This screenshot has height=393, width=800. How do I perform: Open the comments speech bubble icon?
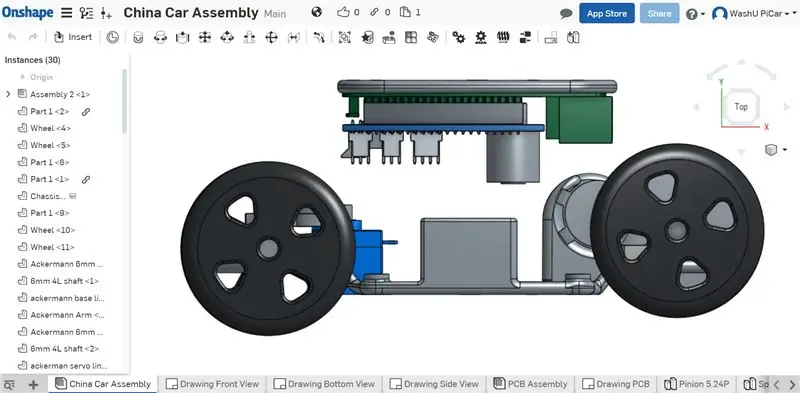[x=566, y=14]
